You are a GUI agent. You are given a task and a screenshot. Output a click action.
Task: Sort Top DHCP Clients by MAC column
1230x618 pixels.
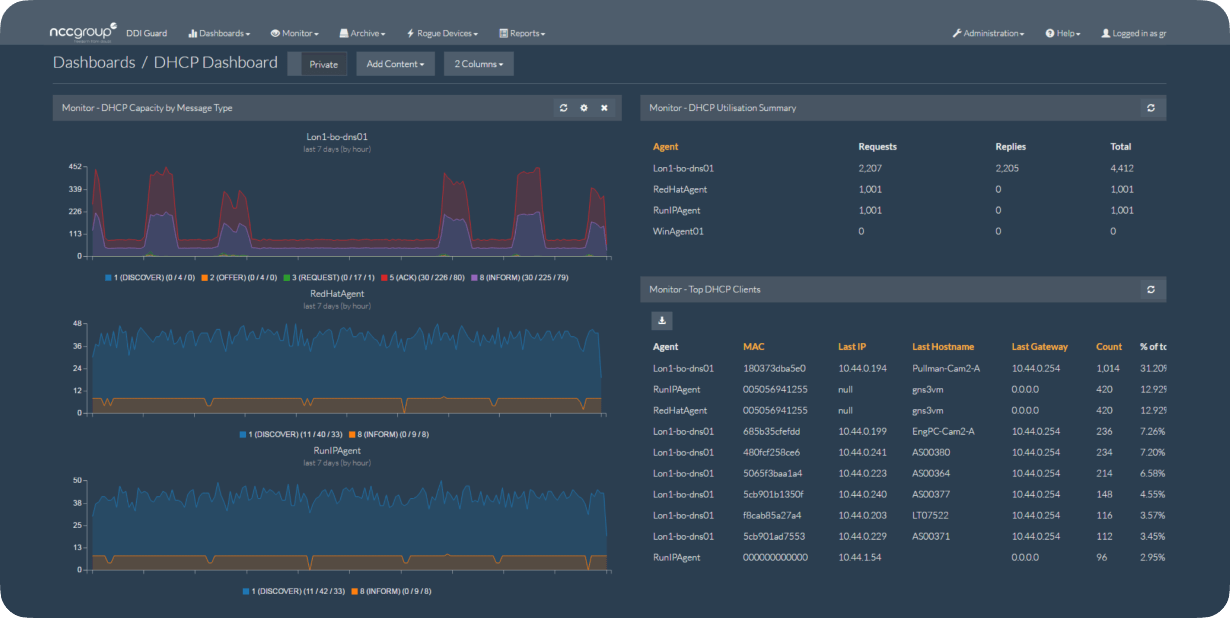[x=753, y=347]
